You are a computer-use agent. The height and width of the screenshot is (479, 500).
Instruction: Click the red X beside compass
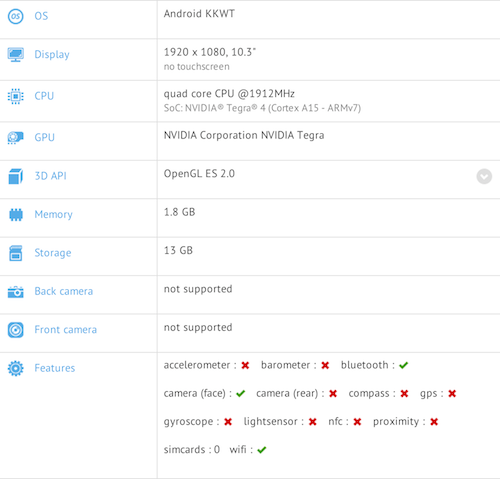404,394
